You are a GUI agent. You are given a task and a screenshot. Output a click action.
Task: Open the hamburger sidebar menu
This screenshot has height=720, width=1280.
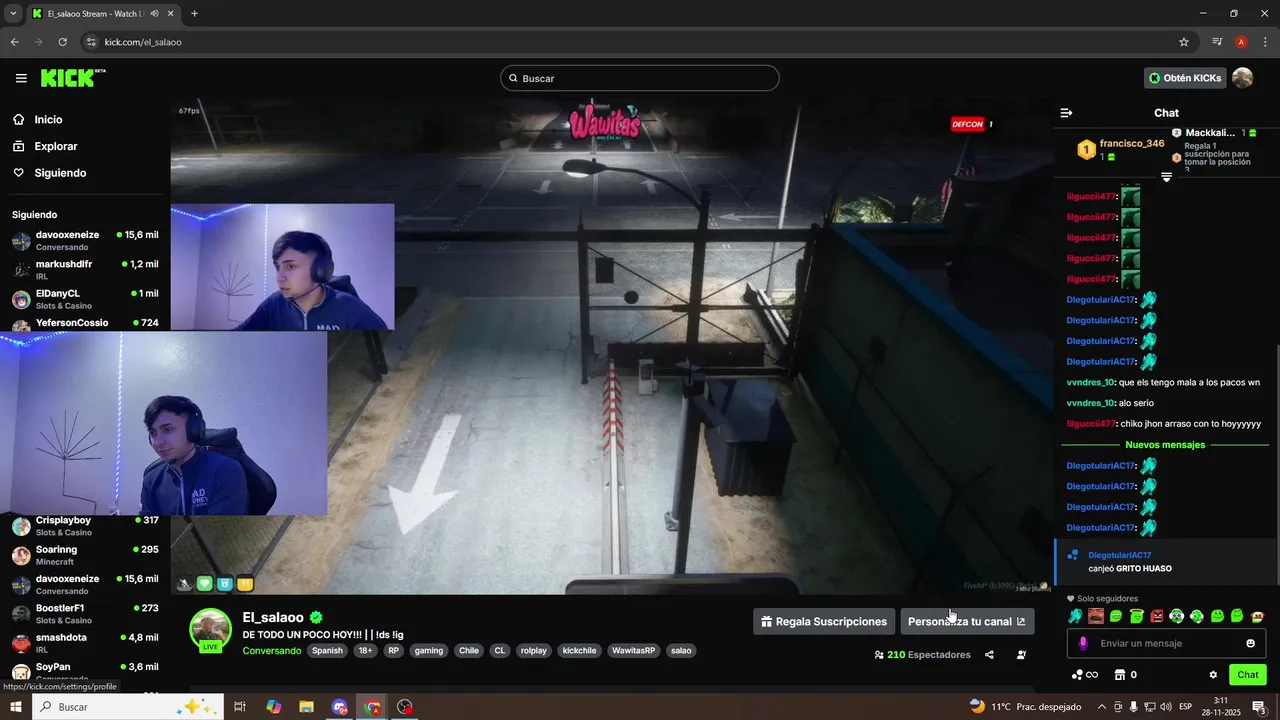(x=21, y=78)
